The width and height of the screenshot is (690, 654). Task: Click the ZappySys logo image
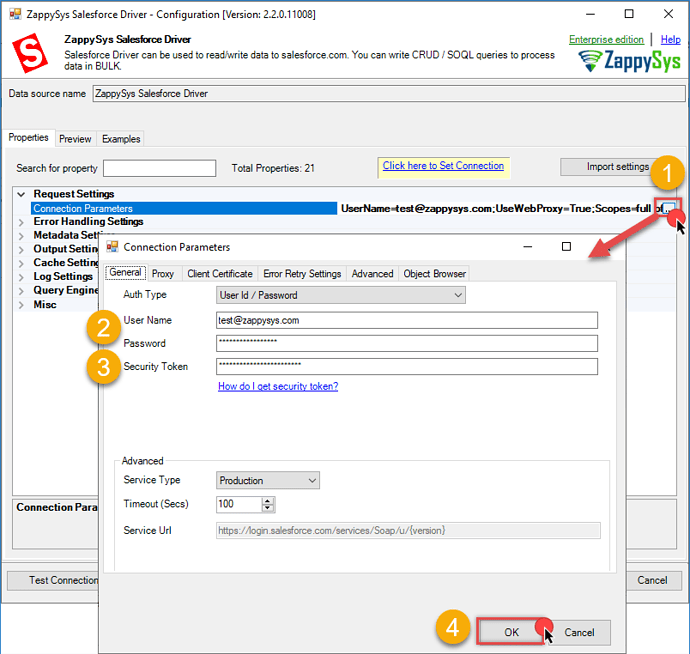629,61
